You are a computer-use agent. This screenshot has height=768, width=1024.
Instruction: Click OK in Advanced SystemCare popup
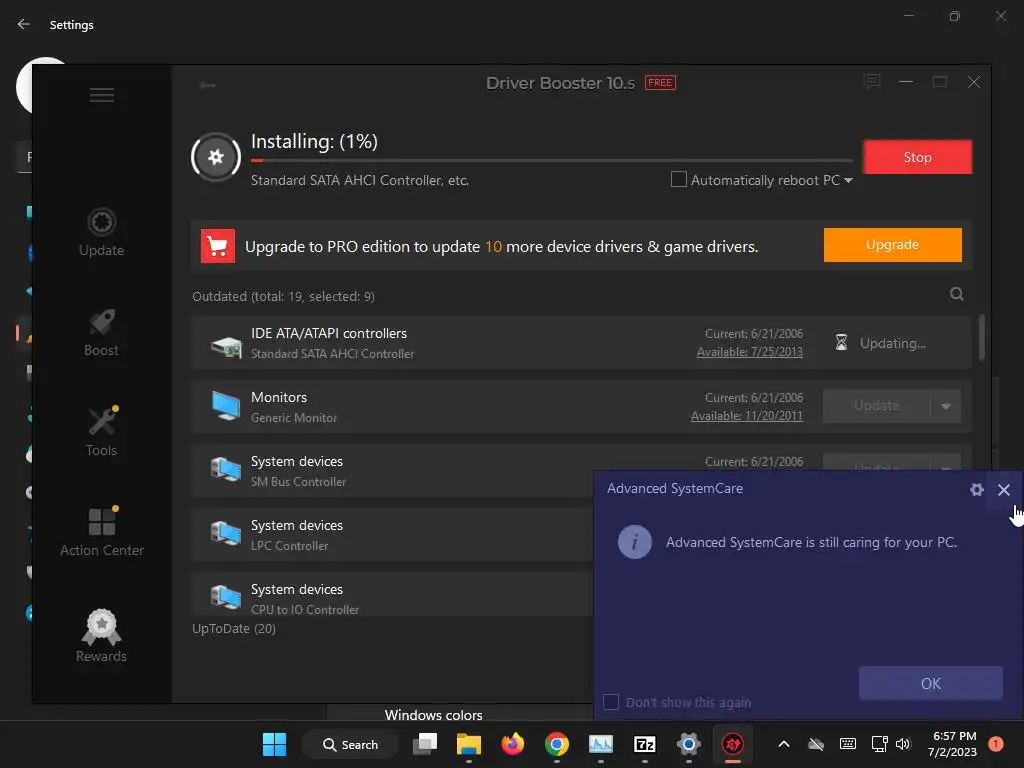931,684
